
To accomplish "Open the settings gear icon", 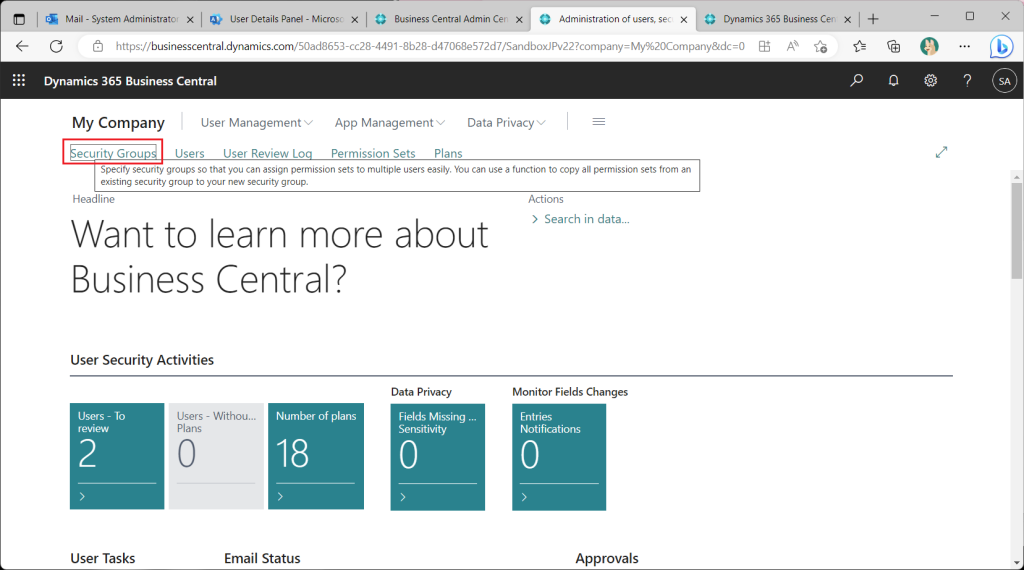I will pos(930,80).
